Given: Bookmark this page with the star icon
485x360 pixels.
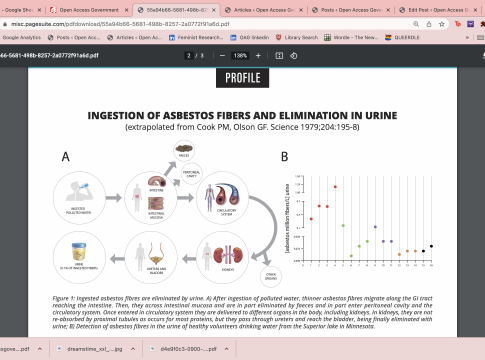Looking at the screenshot, I should click(x=442, y=24).
